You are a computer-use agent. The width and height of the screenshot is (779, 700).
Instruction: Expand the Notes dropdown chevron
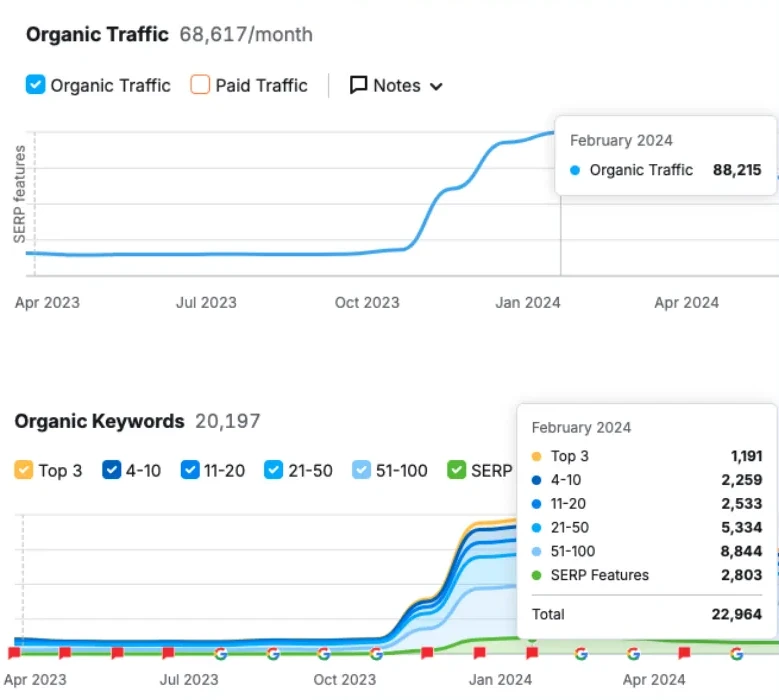point(436,86)
